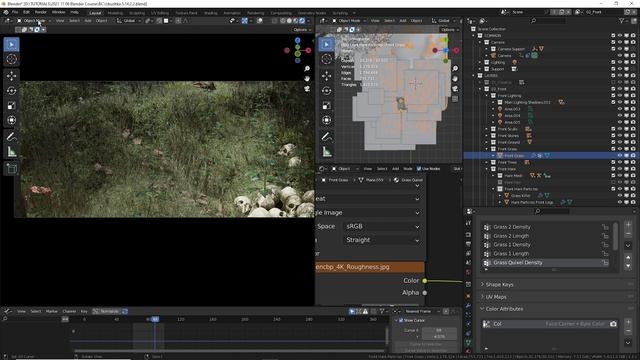This screenshot has width=640, height=360.
Task: Select rendered viewport shading sphere icon
Action: (x=302, y=20)
